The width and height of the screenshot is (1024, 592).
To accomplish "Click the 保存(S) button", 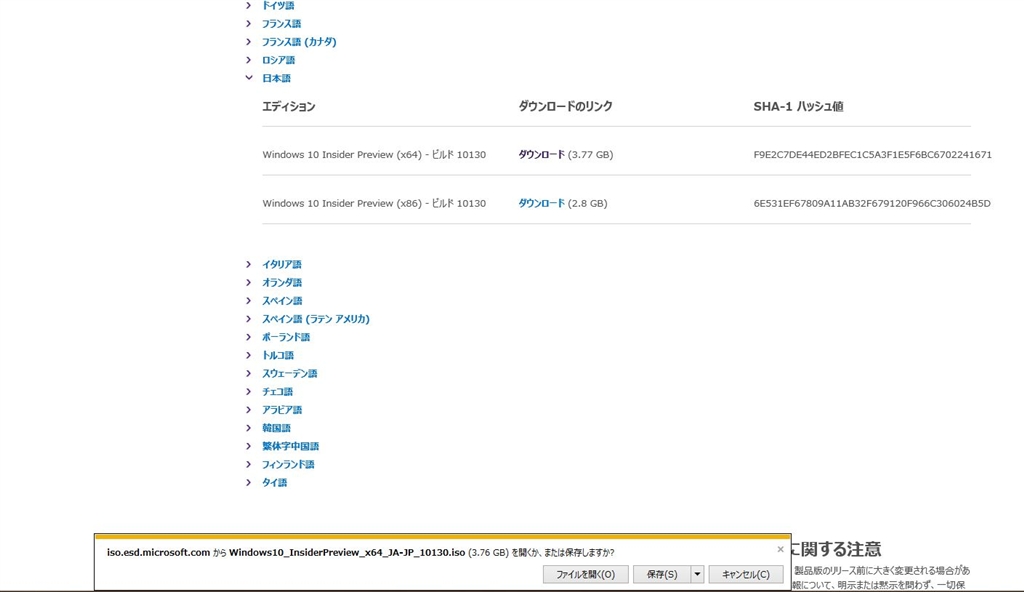I will pos(662,574).
